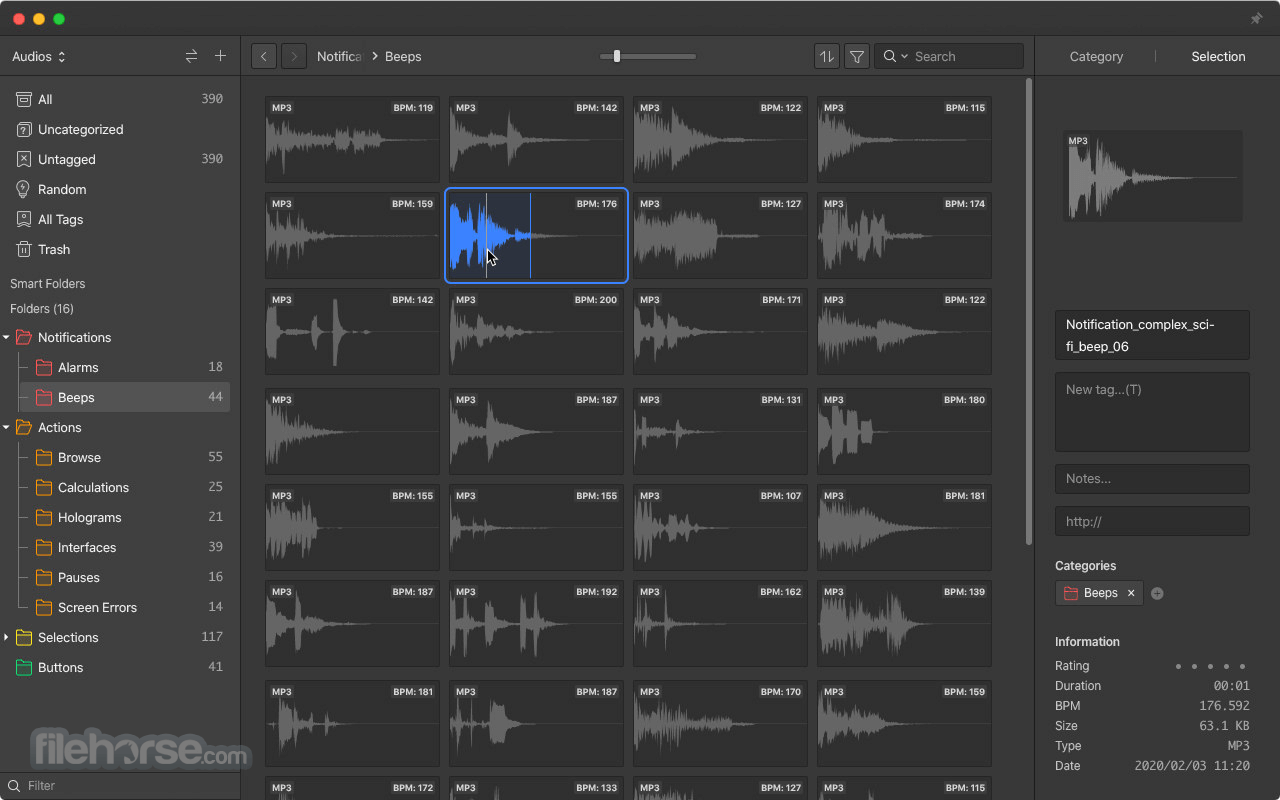Open the Pauses folder
The height and width of the screenshot is (800, 1280).
click(x=125, y=577)
